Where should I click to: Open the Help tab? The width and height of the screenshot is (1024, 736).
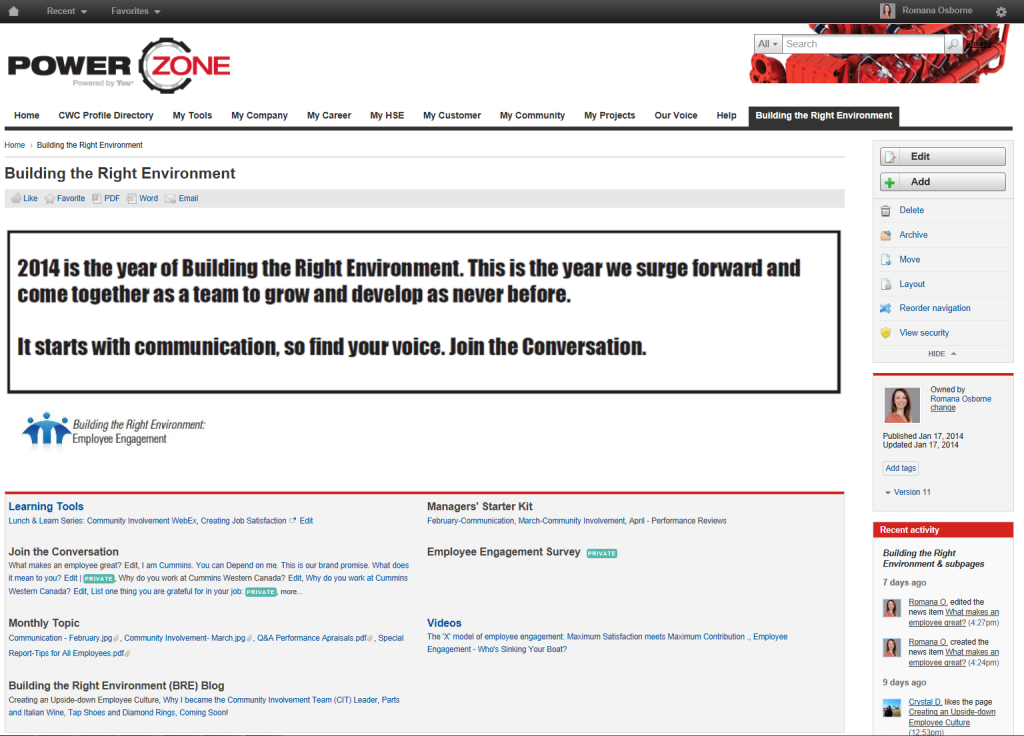(726, 116)
